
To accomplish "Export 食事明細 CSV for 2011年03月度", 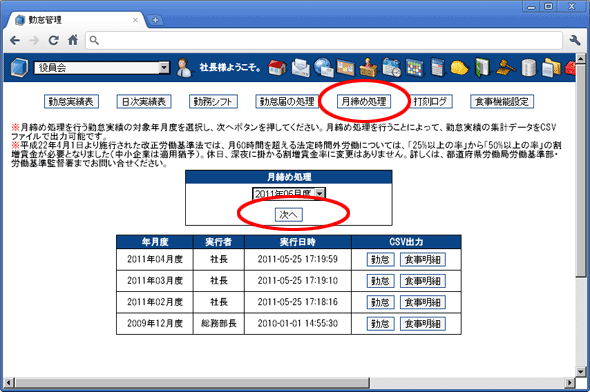I will click(x=423, y=281).
